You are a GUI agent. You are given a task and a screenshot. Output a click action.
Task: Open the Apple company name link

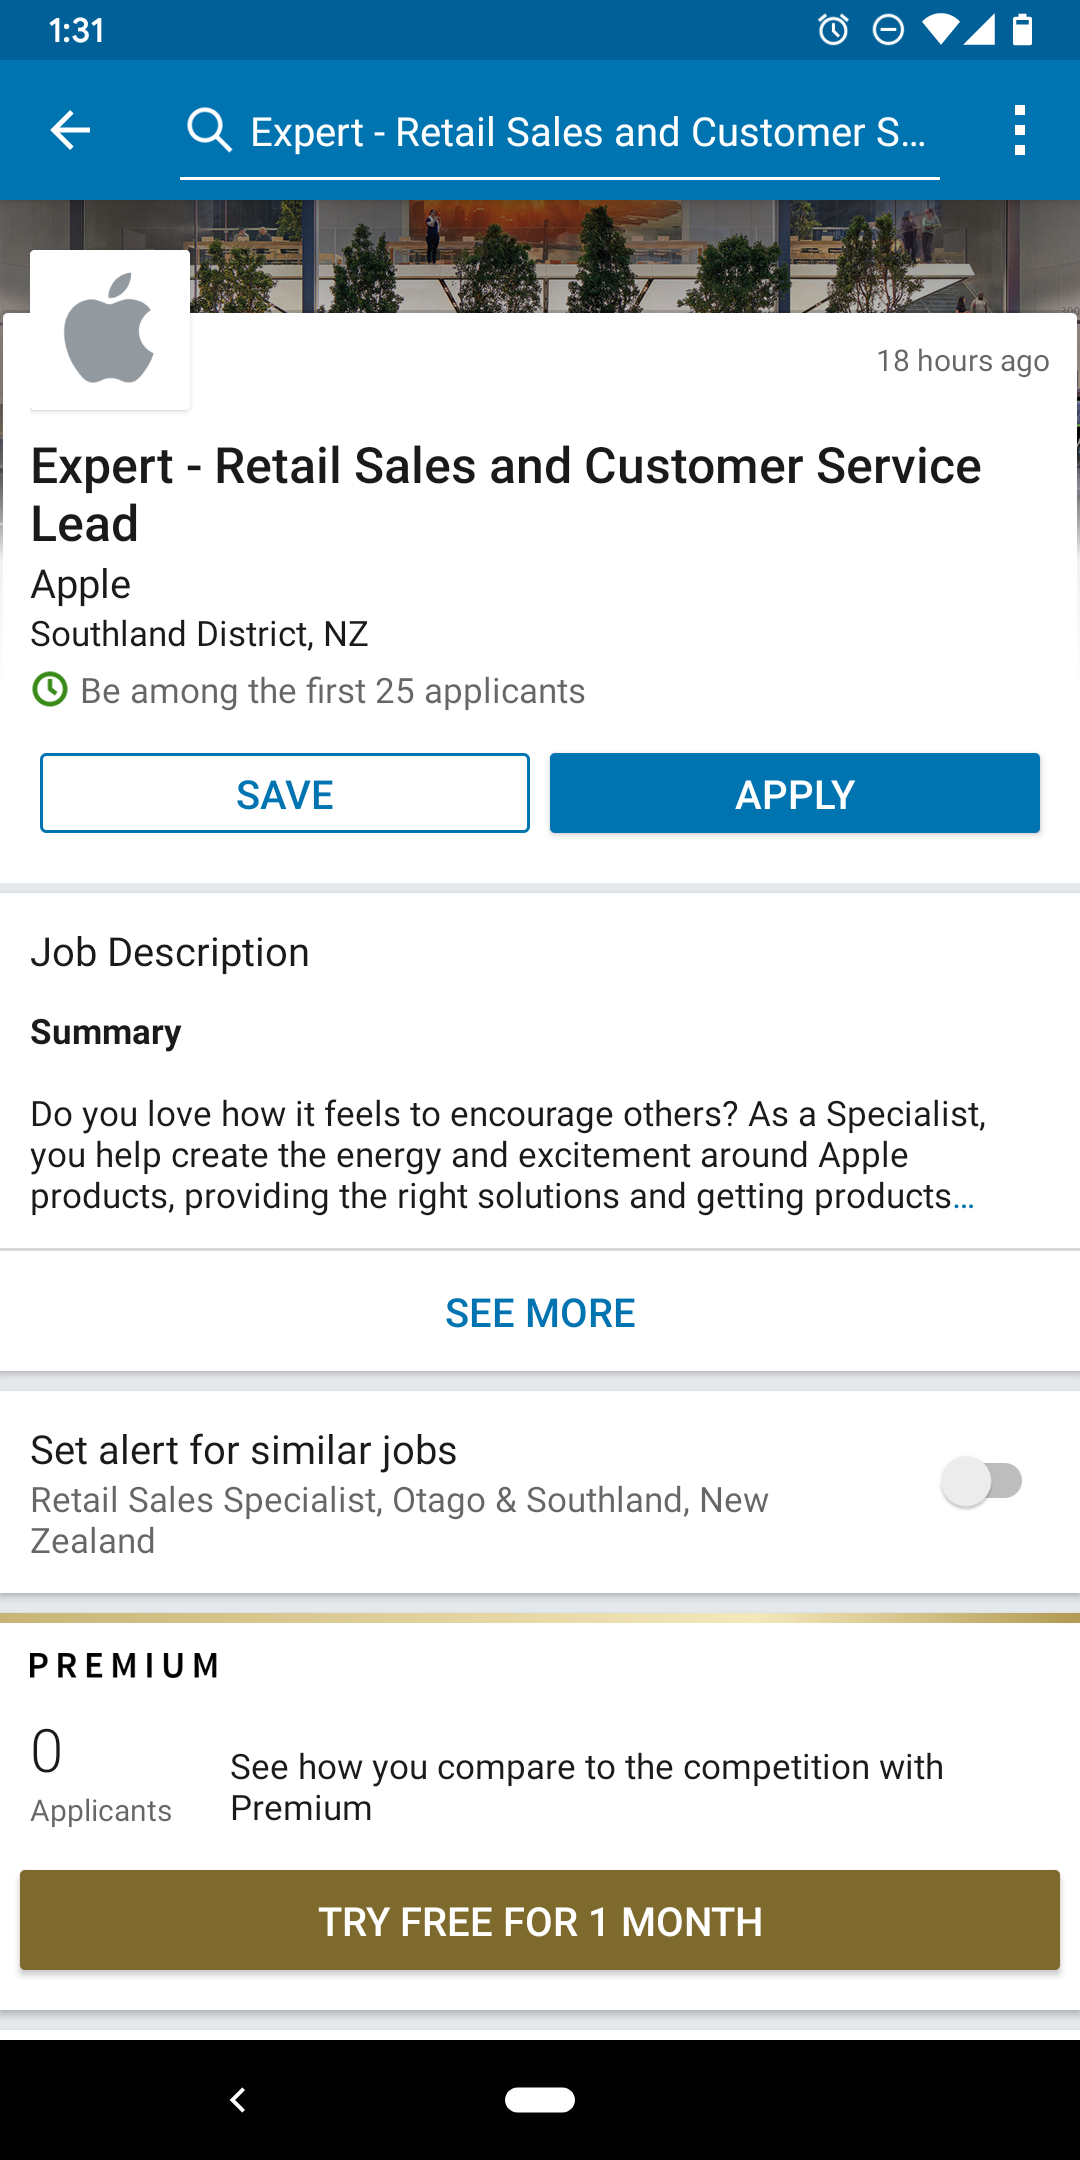tap(81, 584)
